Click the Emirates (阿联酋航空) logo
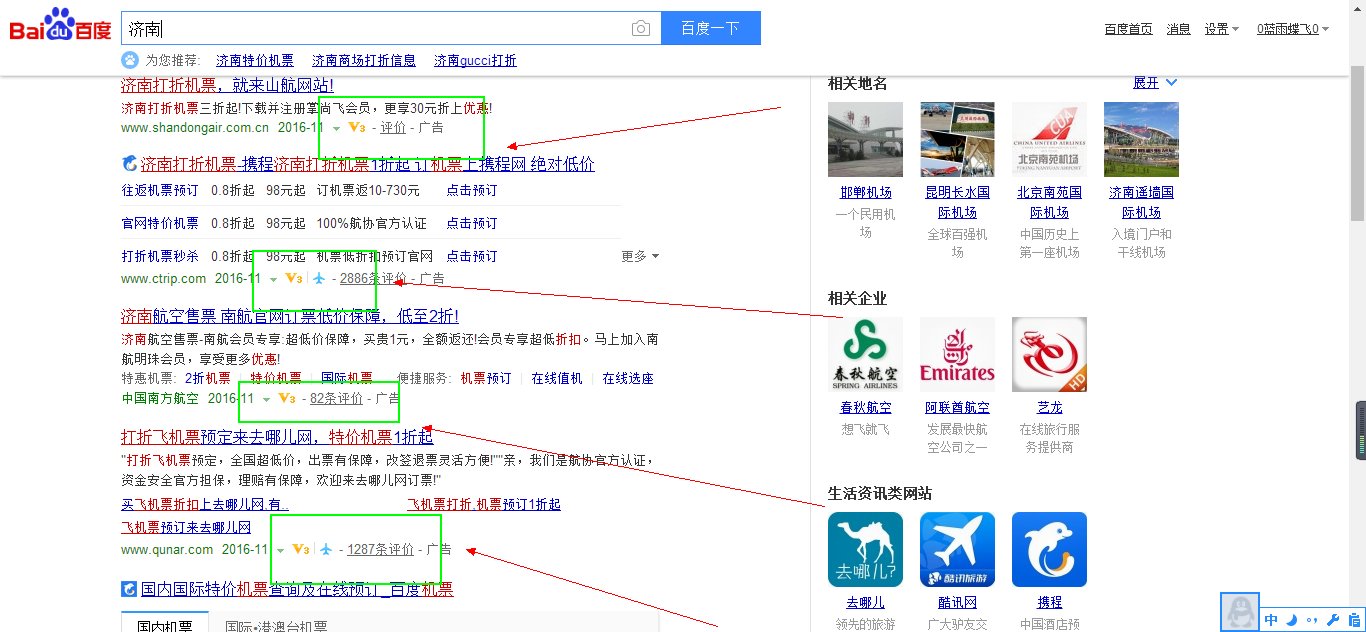 point(956,353)
